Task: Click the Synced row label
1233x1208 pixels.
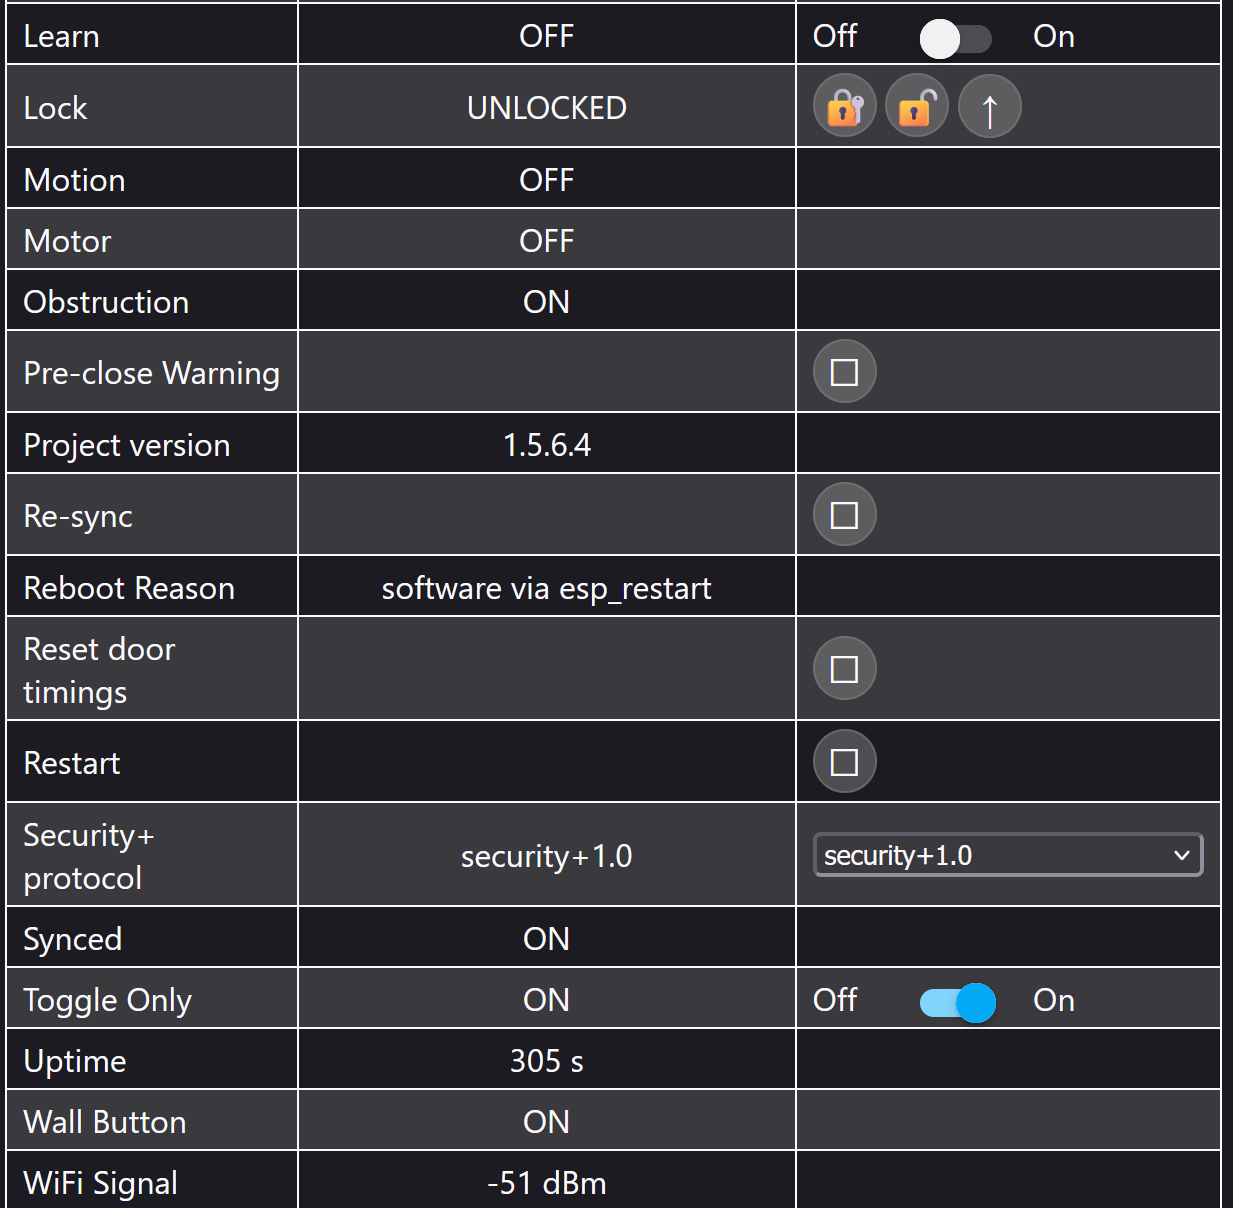Action: tap(73, 939)
